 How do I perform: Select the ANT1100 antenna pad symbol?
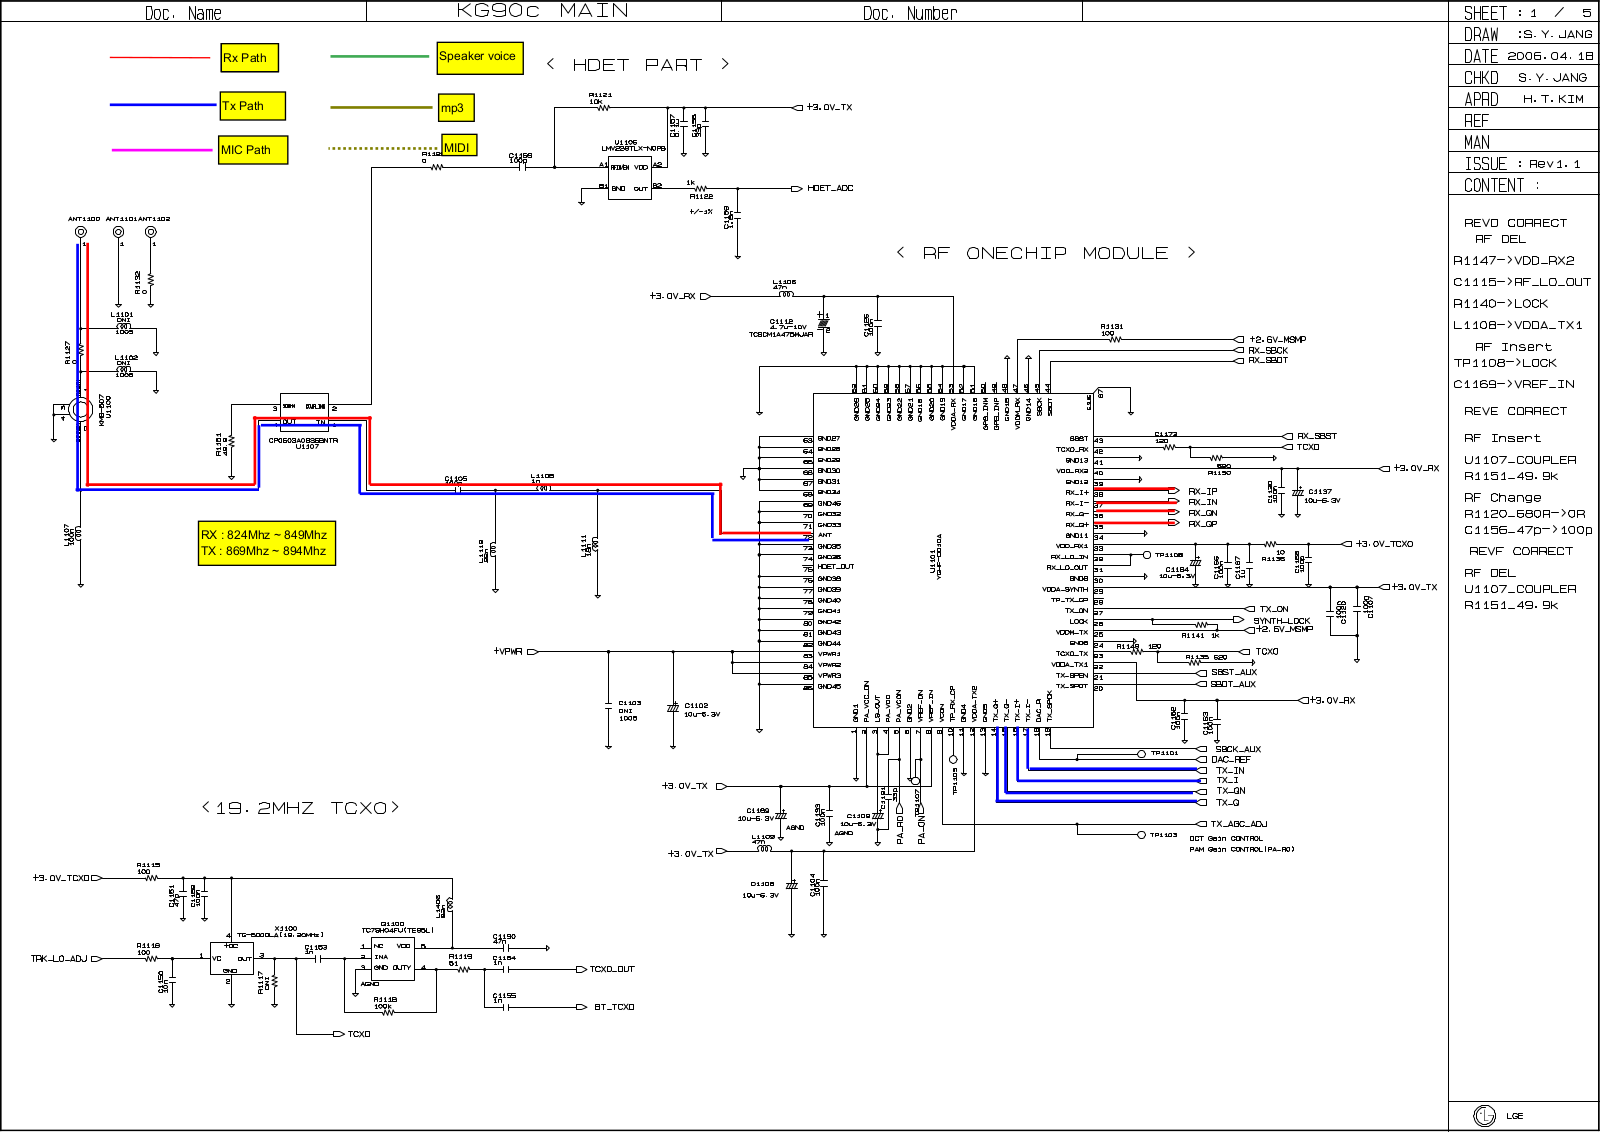coord(81,232)
